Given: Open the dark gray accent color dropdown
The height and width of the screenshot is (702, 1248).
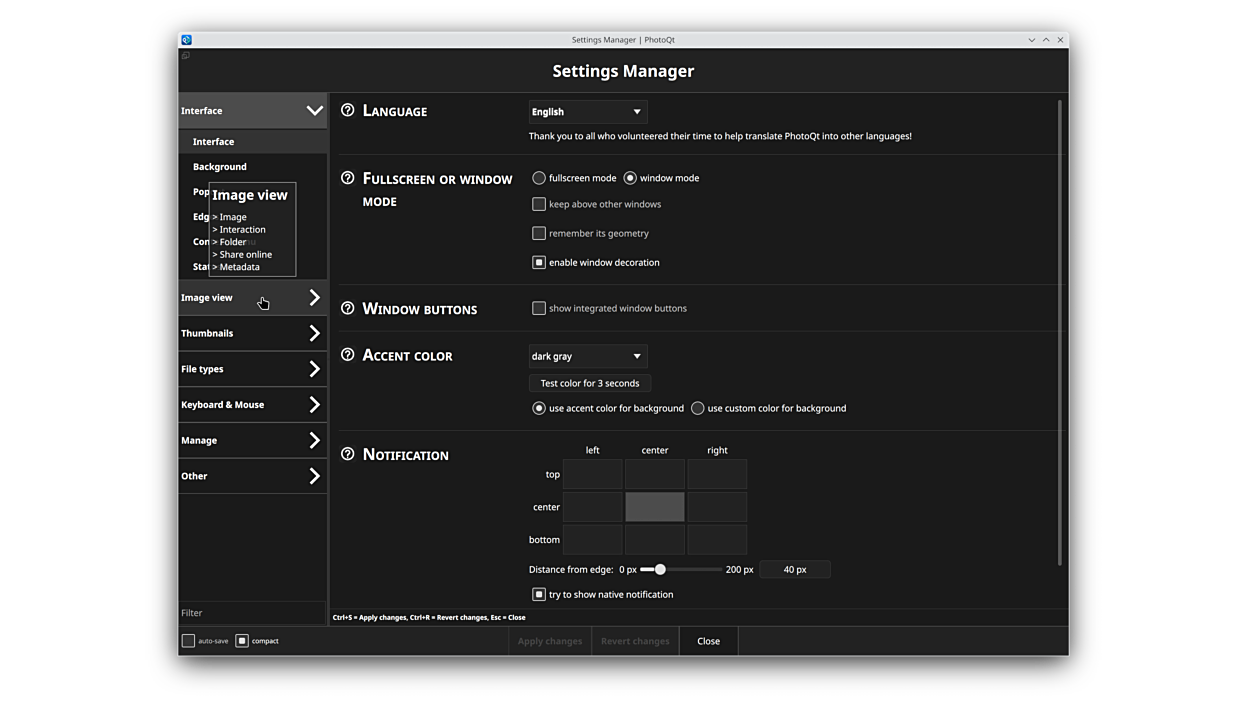Looking at the screenshot, I should coord(588,356).
